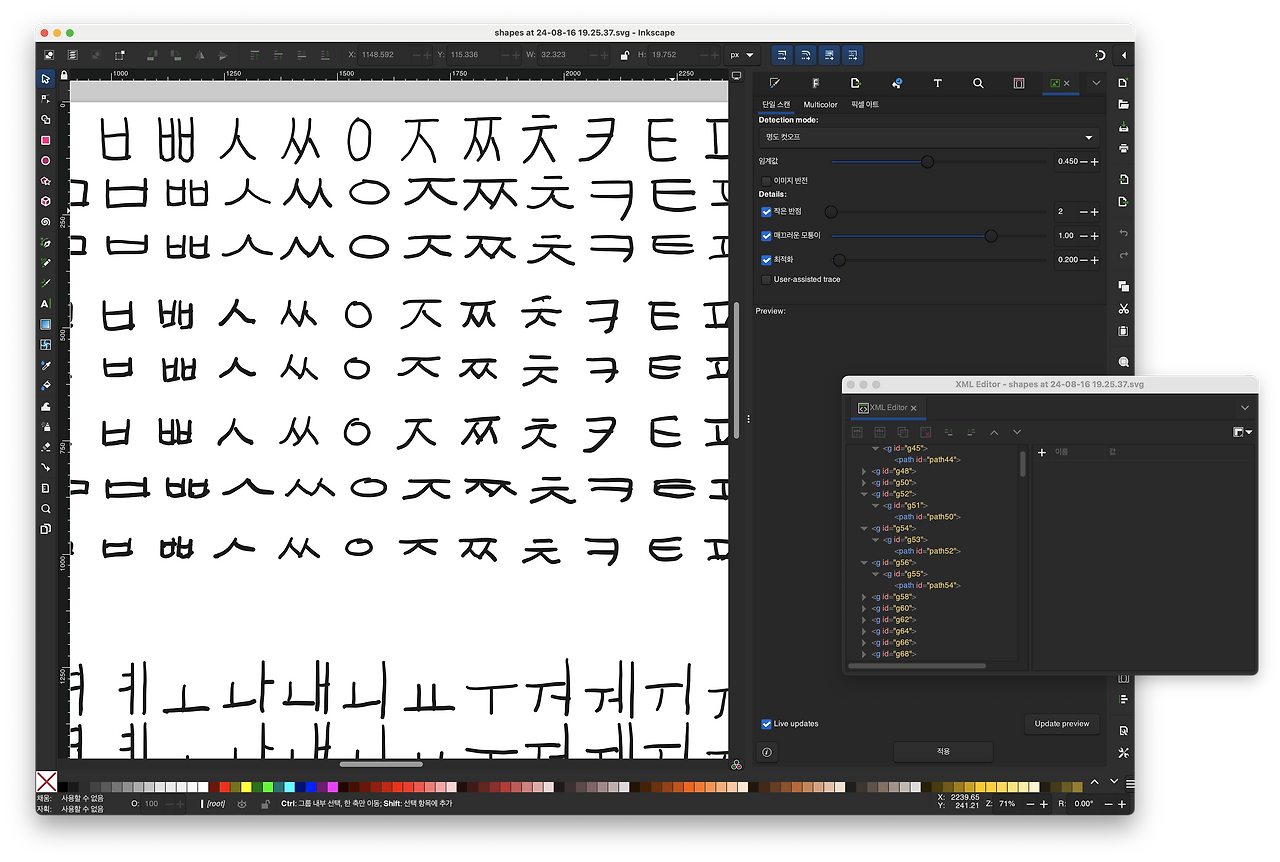Click the Print icon in right command bar
The width and height of the screenshot is (1280, 862).
pos(1124,149)
